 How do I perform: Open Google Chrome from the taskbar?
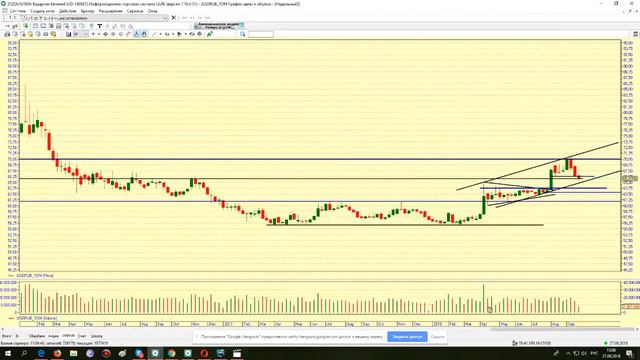[171, 353]
